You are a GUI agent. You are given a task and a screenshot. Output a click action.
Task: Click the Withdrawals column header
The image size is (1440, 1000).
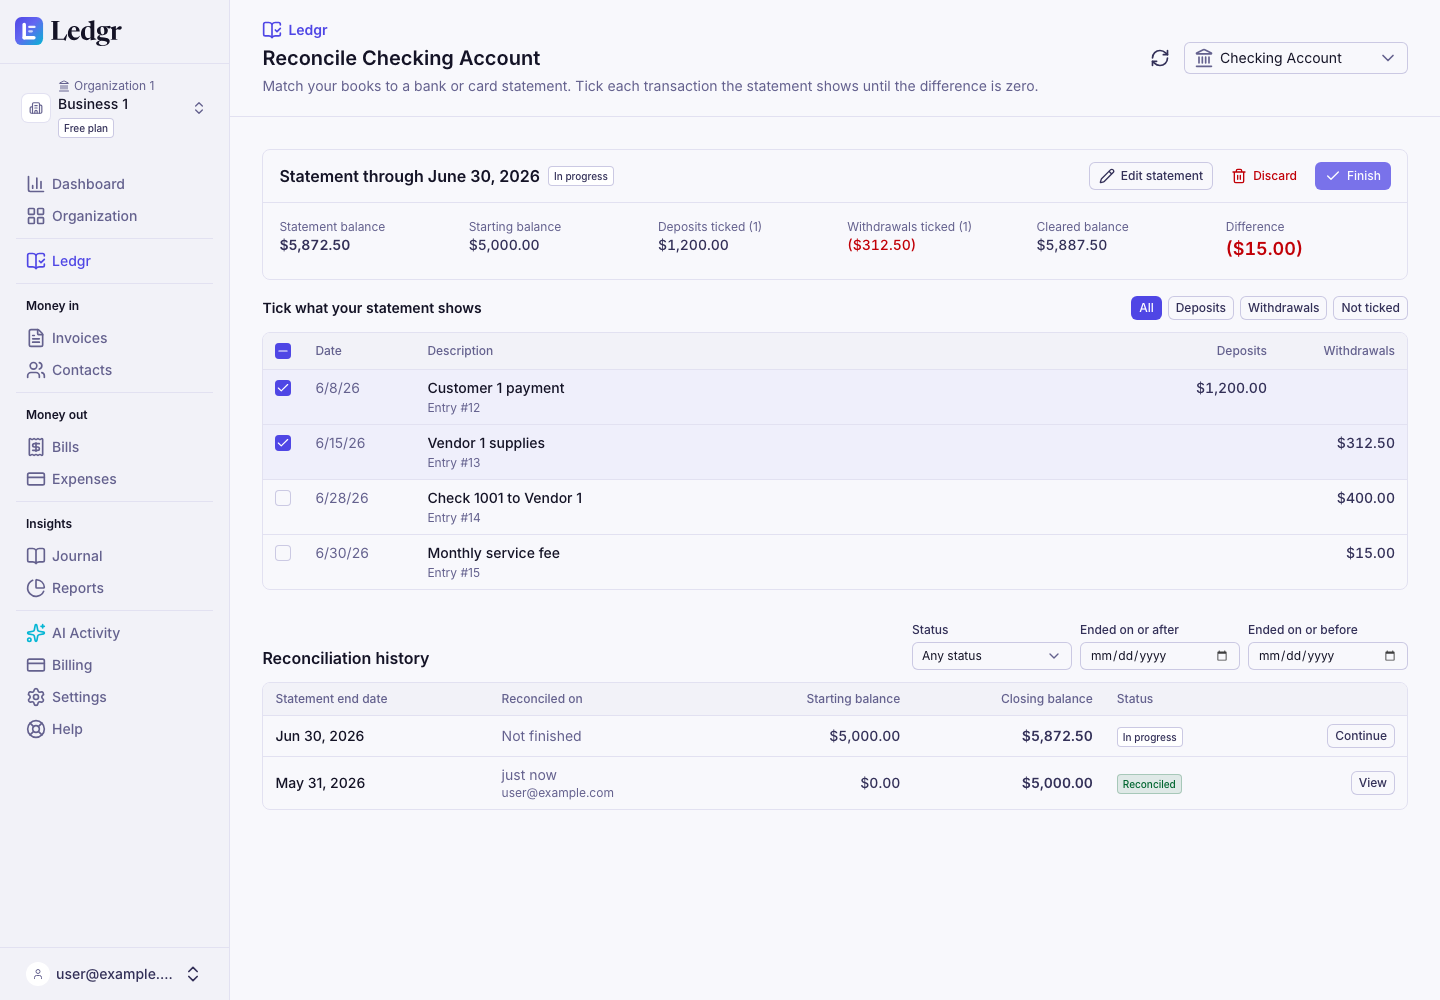point(1359,351)
